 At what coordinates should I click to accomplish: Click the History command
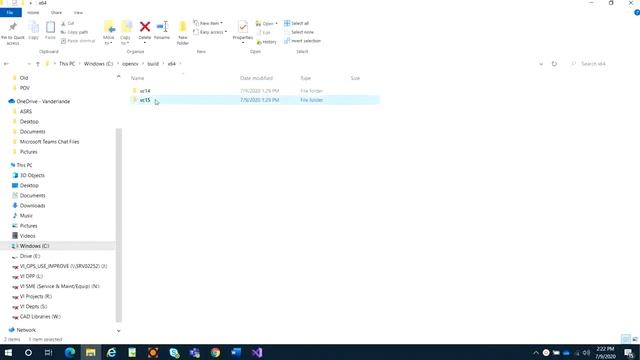tap(266, 42)
